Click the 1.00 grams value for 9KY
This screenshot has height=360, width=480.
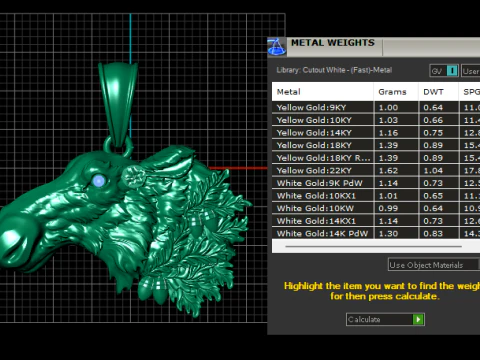pos(388,107)
